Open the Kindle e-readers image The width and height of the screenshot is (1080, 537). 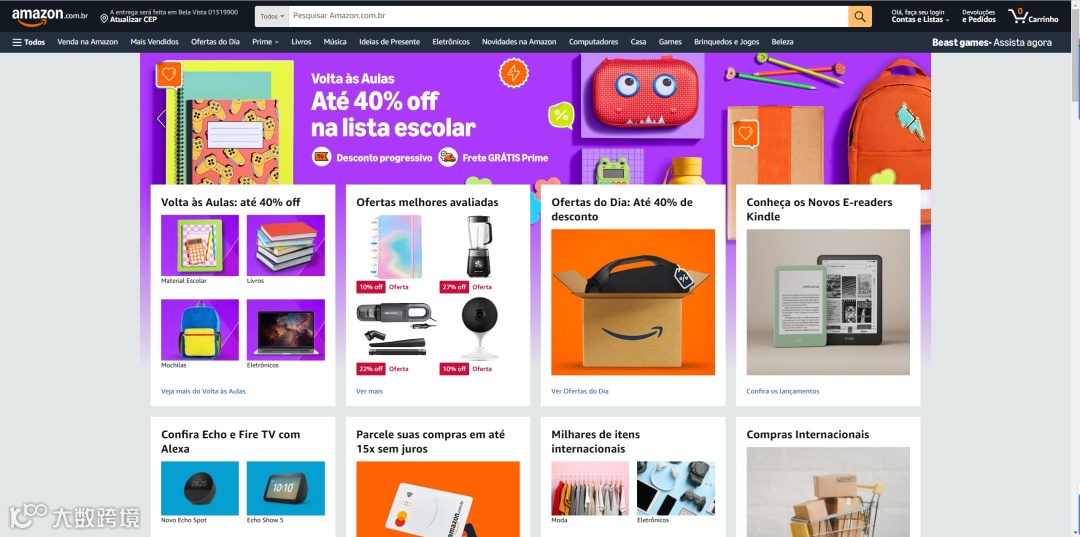pos(828,302)
